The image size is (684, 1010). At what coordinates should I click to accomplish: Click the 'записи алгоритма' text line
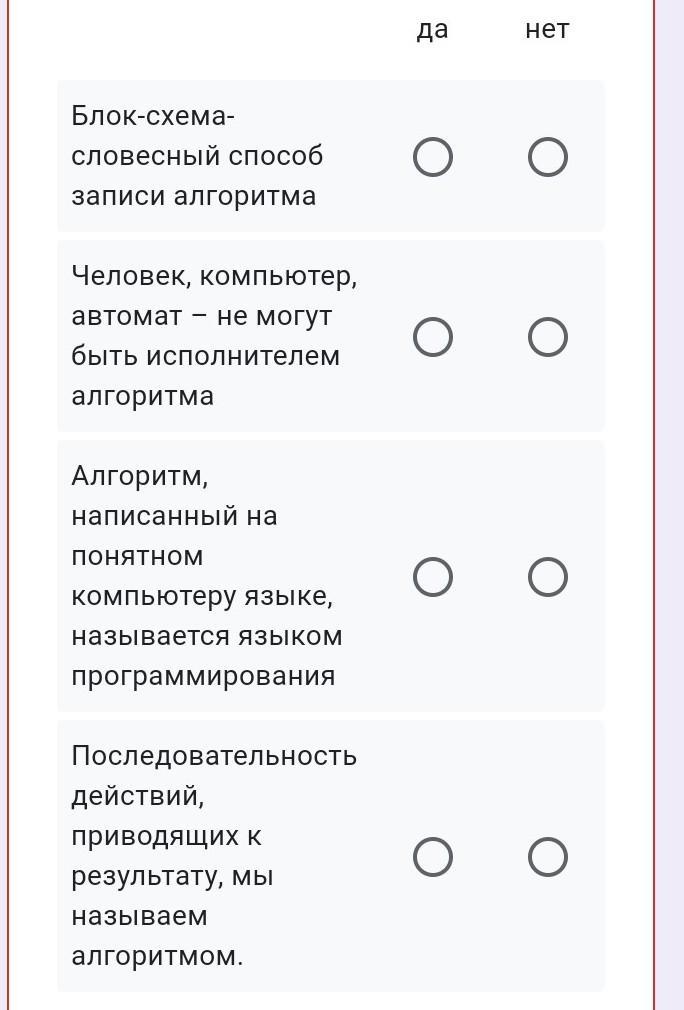pyautogui.click(x=194, y=196)
